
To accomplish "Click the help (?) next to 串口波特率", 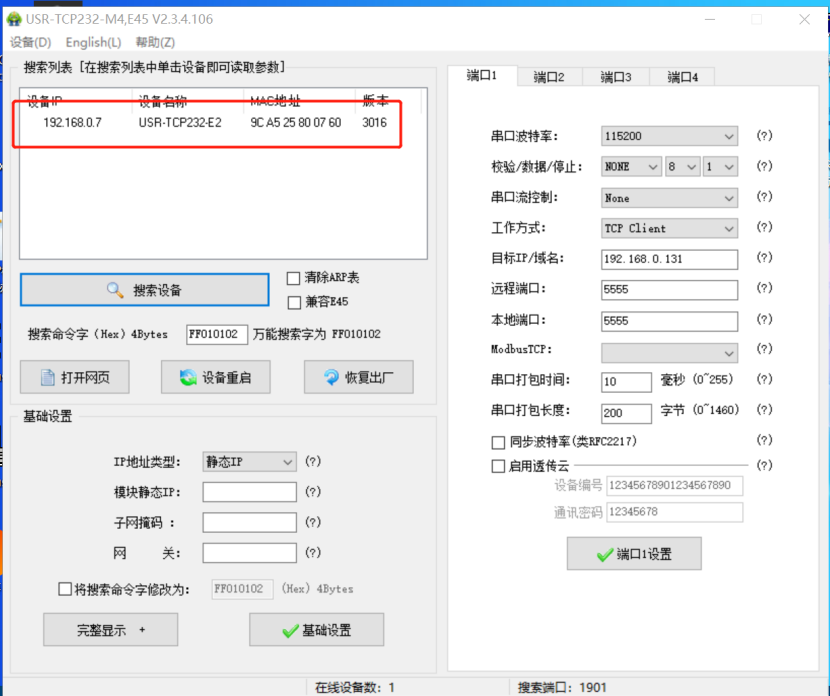I will (x=764, y=136).
